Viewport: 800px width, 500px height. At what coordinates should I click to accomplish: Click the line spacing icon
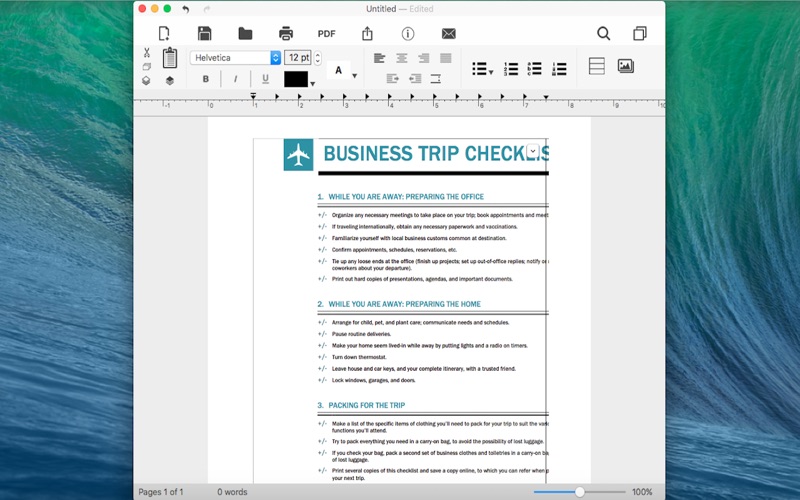coord(436,79)
